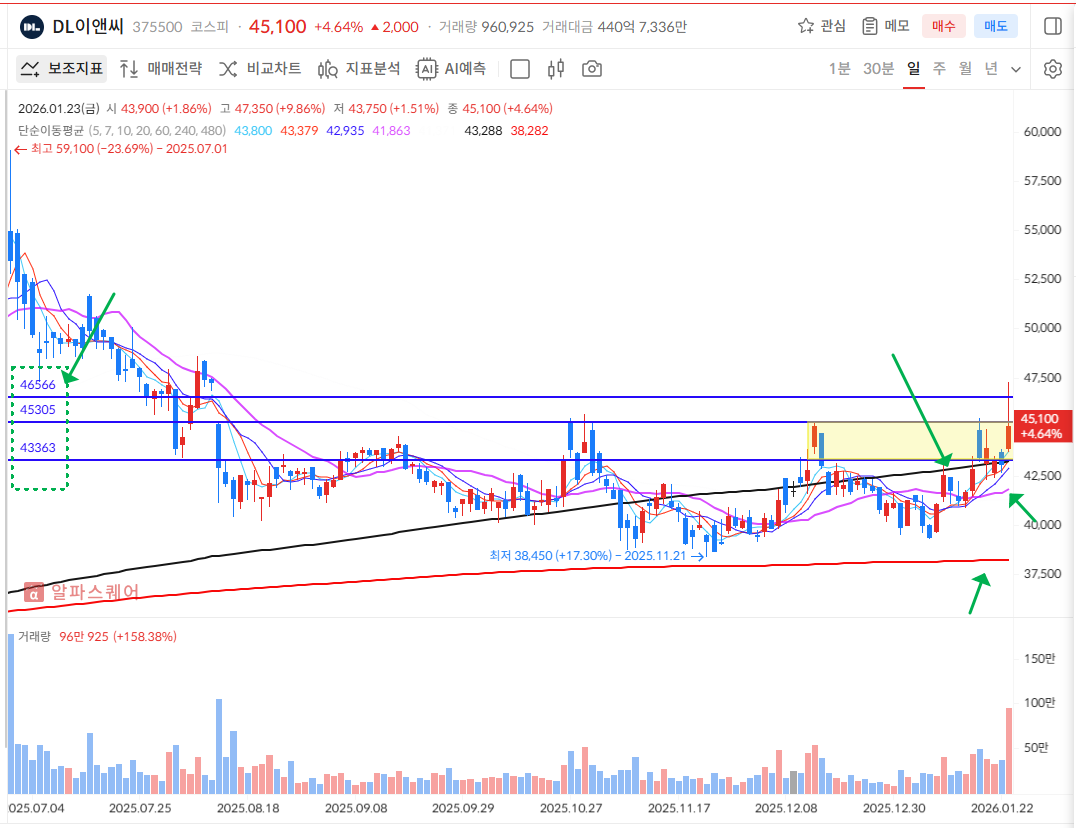Switch to 30분 timeframe tab
Viewport: 1076px width, 828px height.
[878, 69]
